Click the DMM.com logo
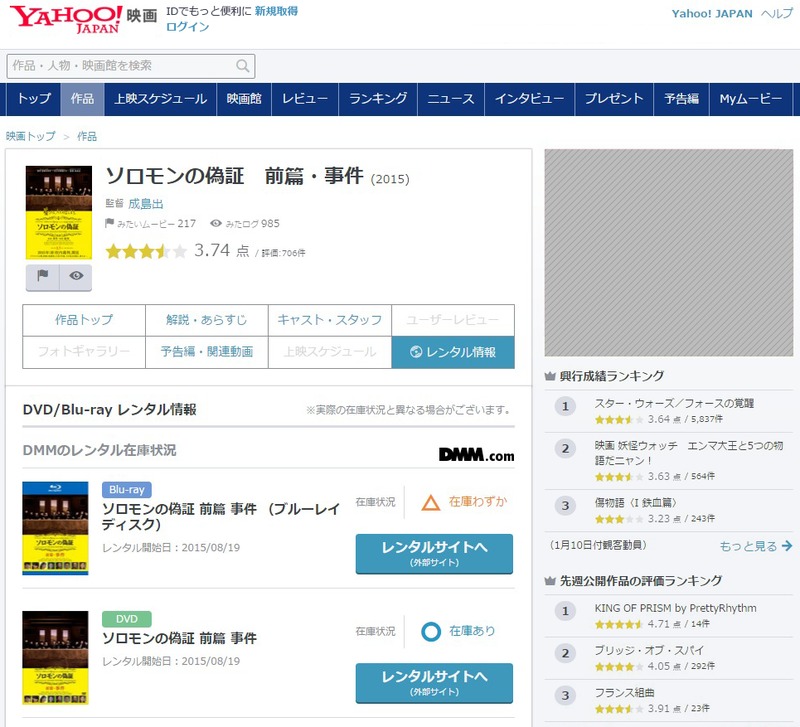The height and width of the screenshot is (727, 800). click(477, 454)
